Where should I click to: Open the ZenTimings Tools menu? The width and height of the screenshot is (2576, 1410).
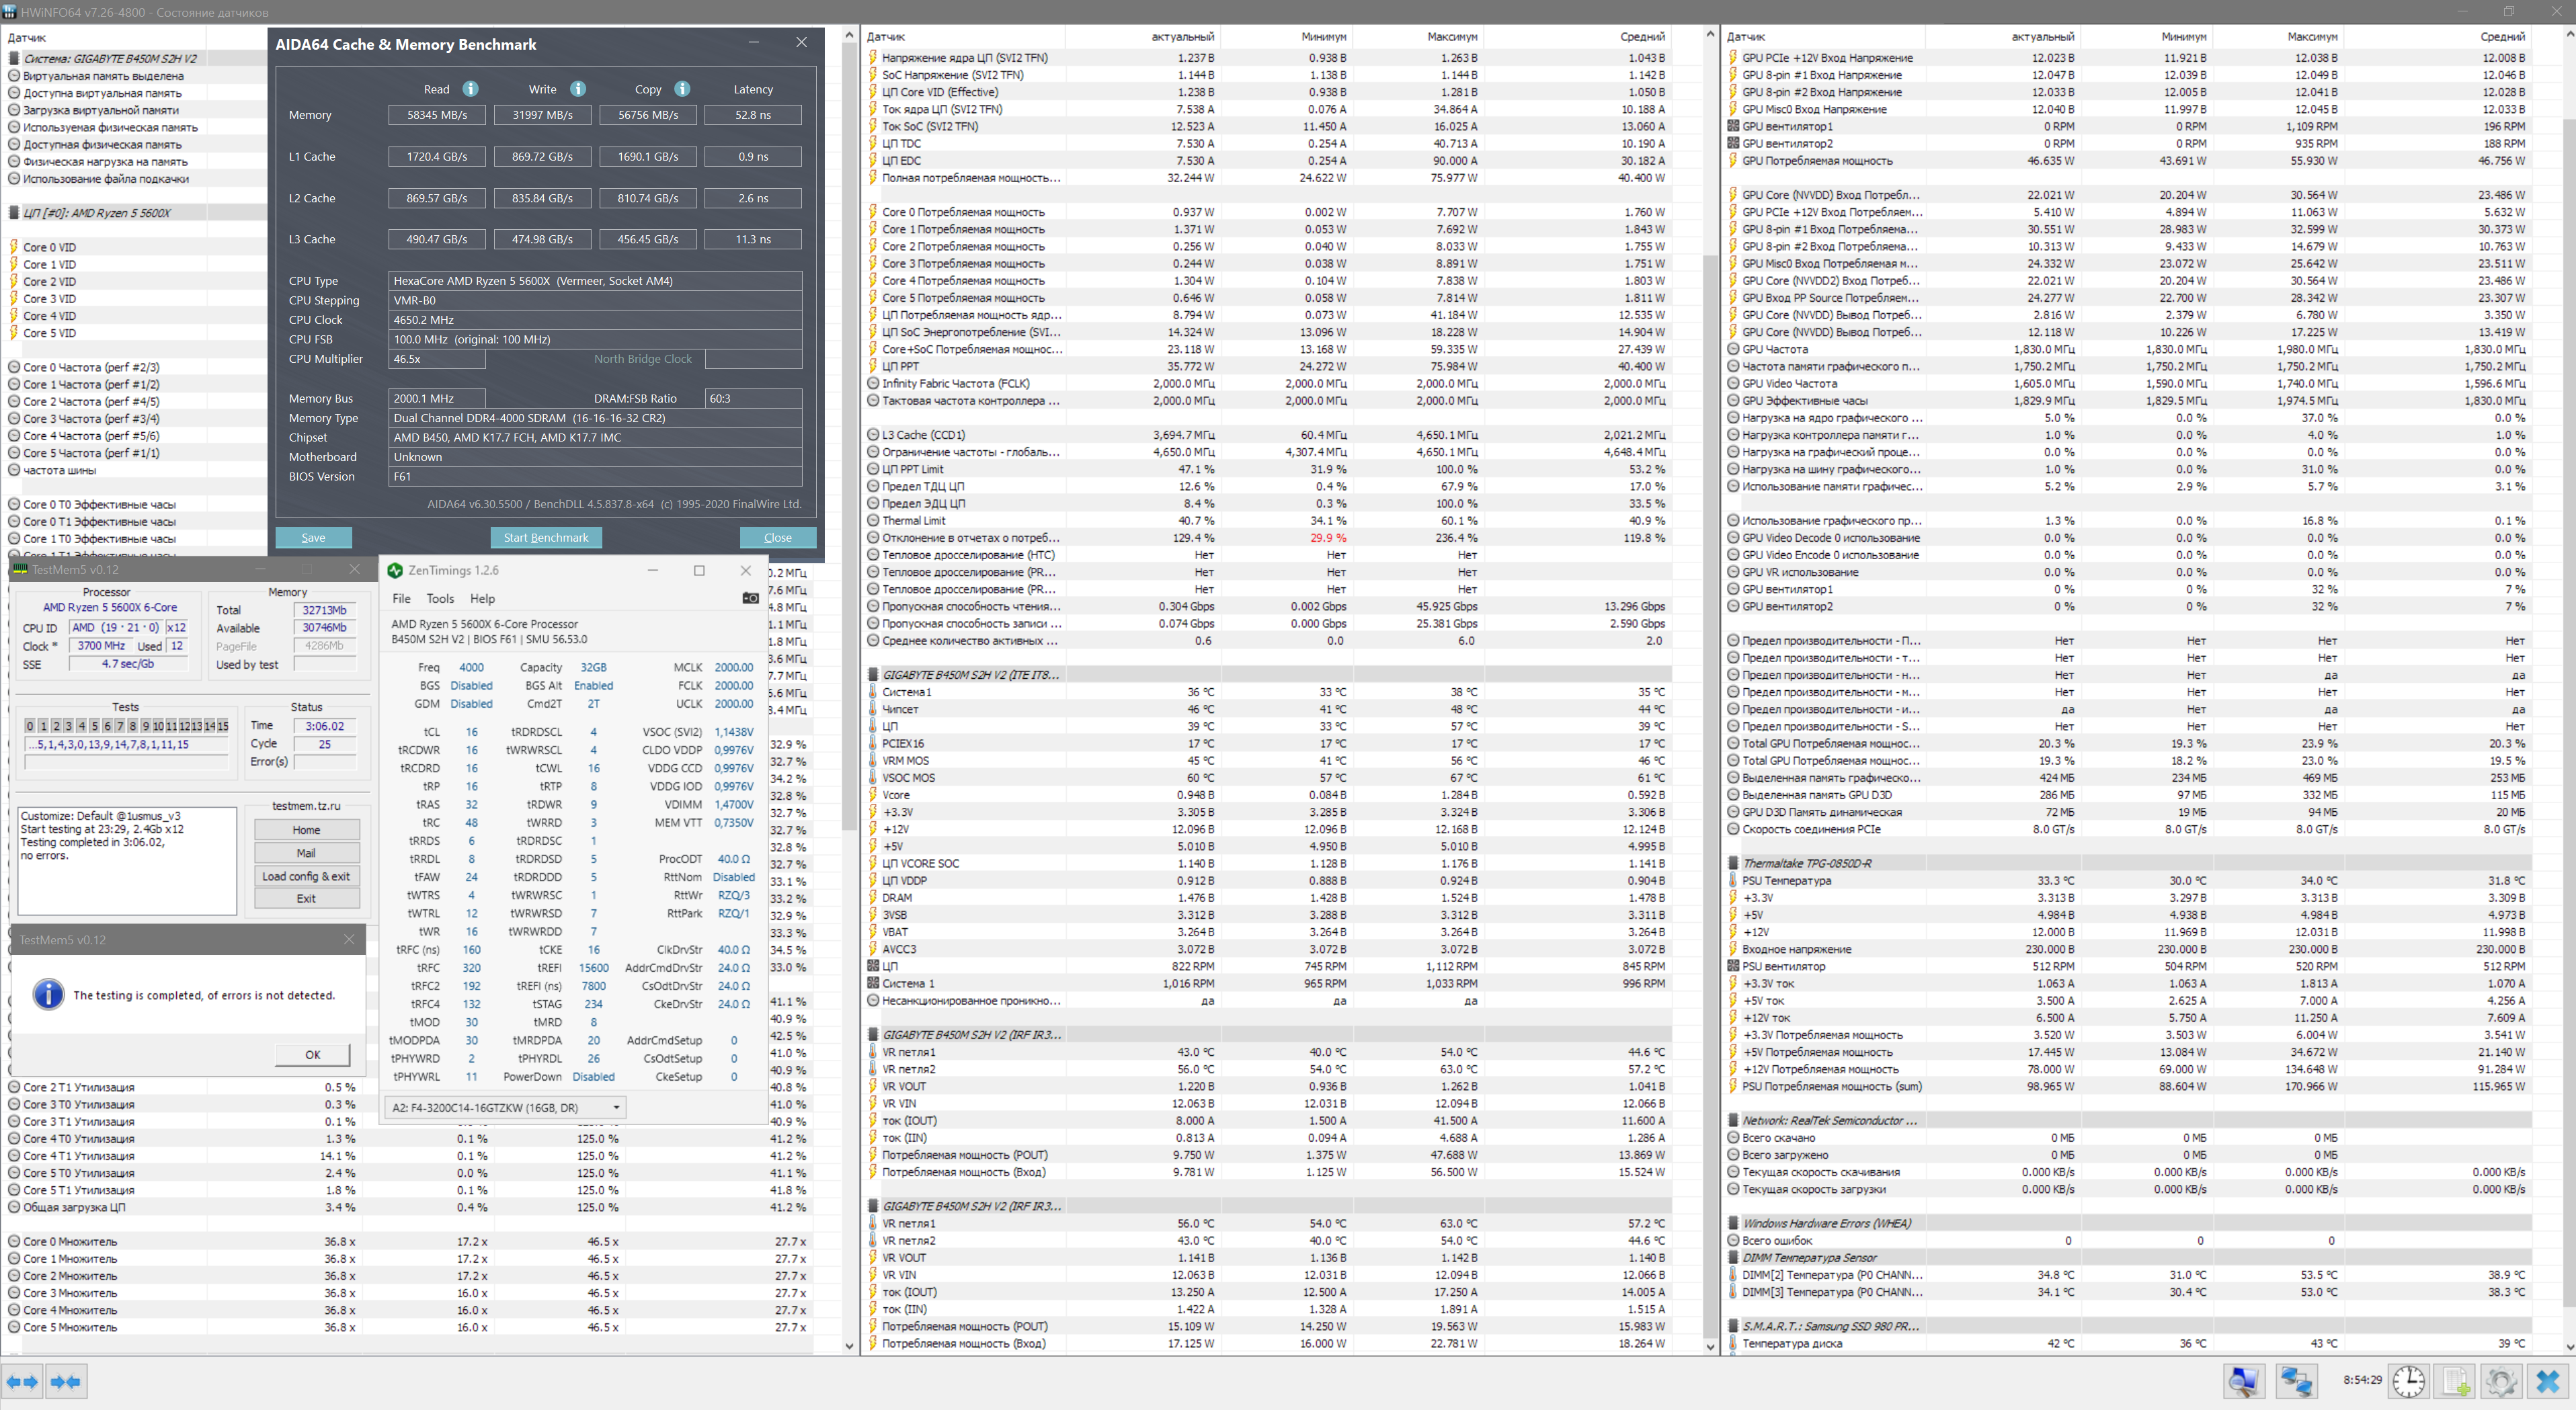click(440, 598)
